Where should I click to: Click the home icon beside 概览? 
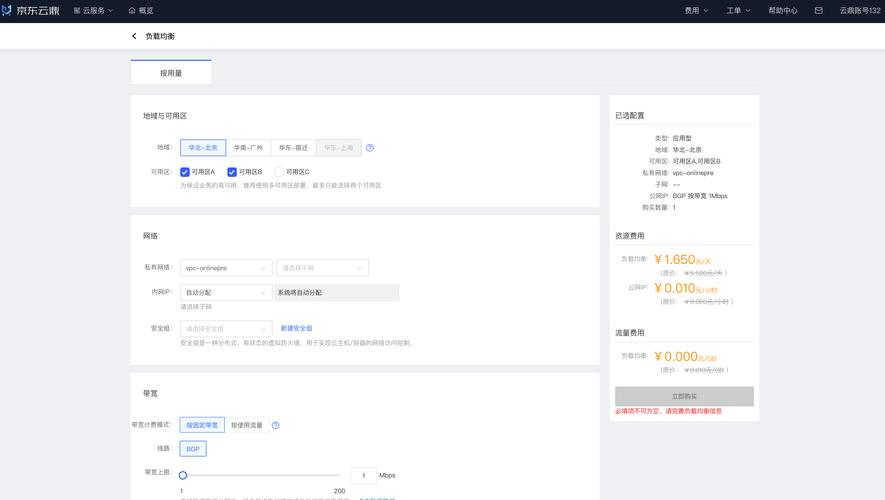132,10
